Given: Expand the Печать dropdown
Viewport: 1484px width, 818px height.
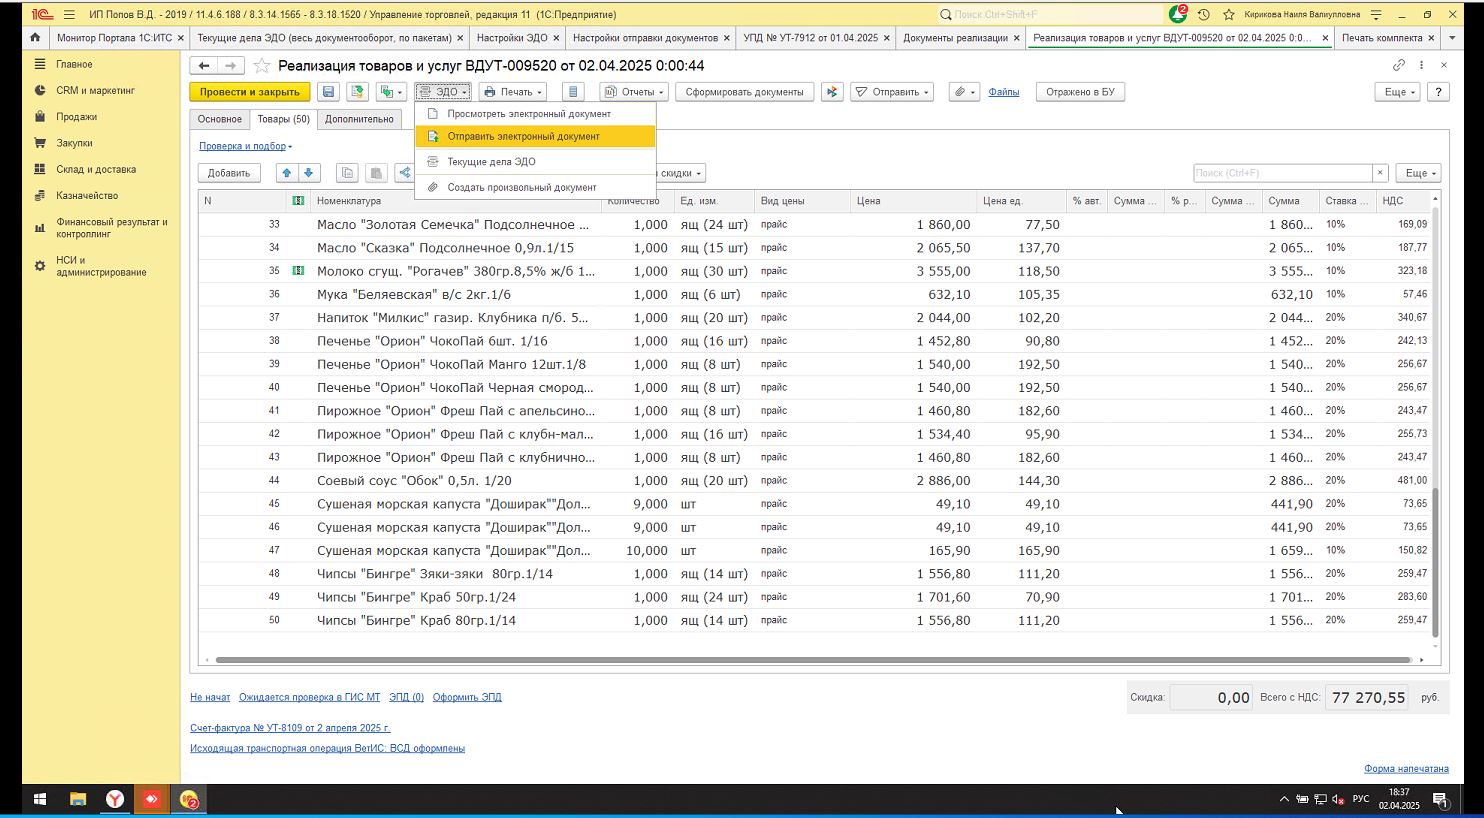Looking at the screenshot, I should pyautogui.click(x=512, y=92).
